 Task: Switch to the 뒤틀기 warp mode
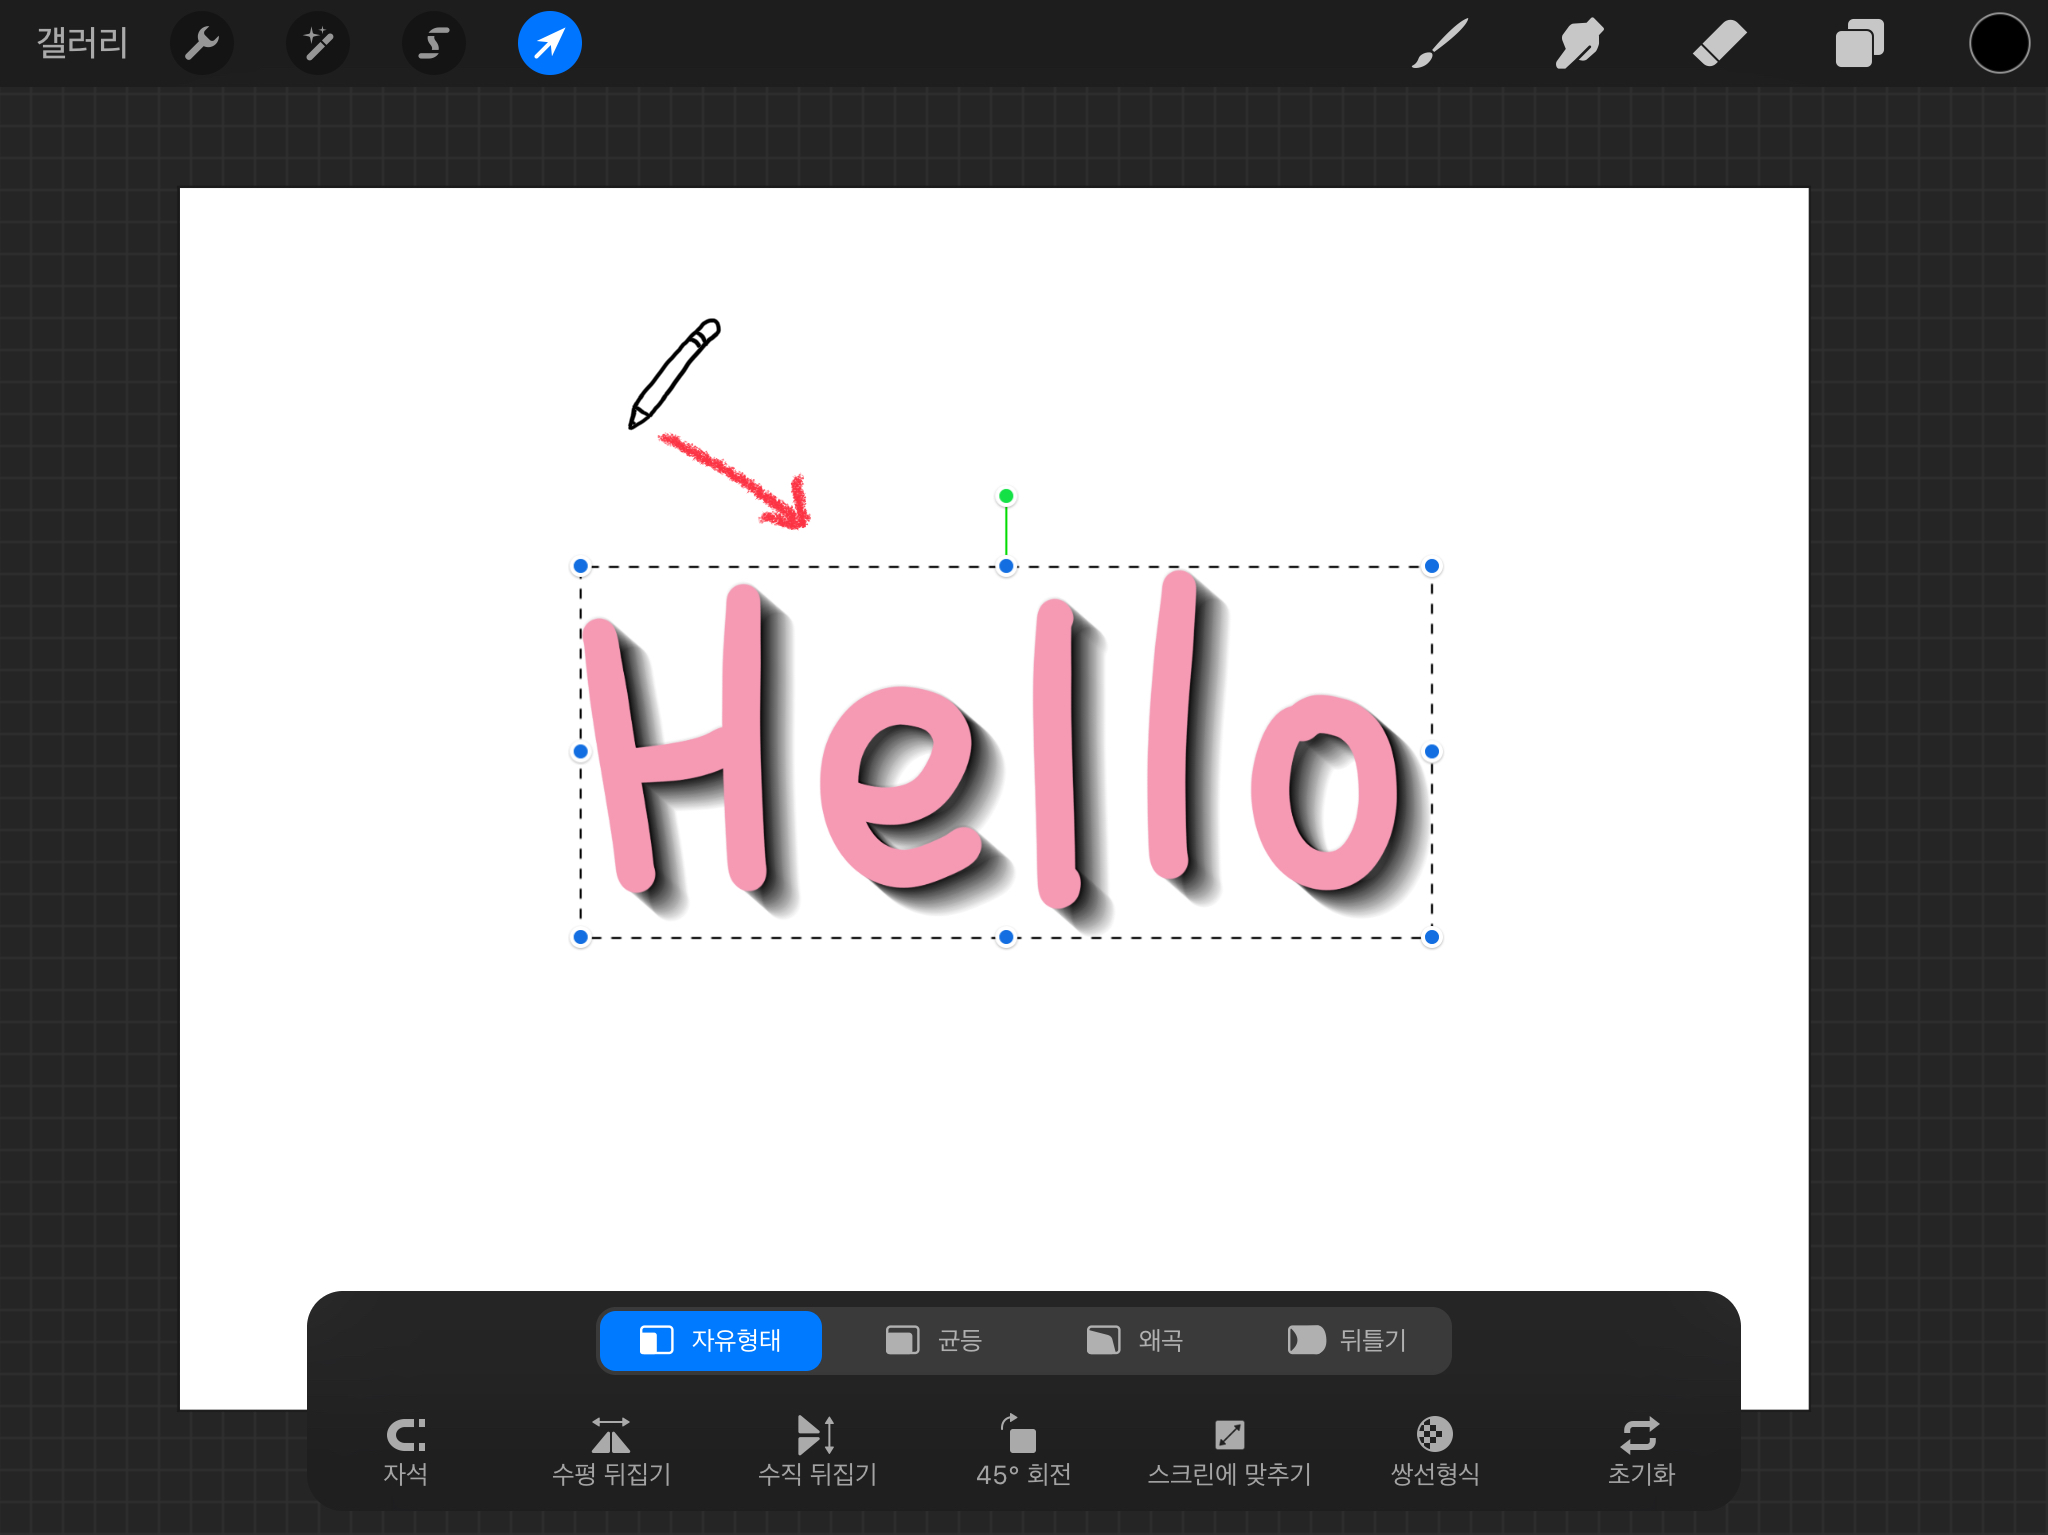(x=1347, y=1340)
